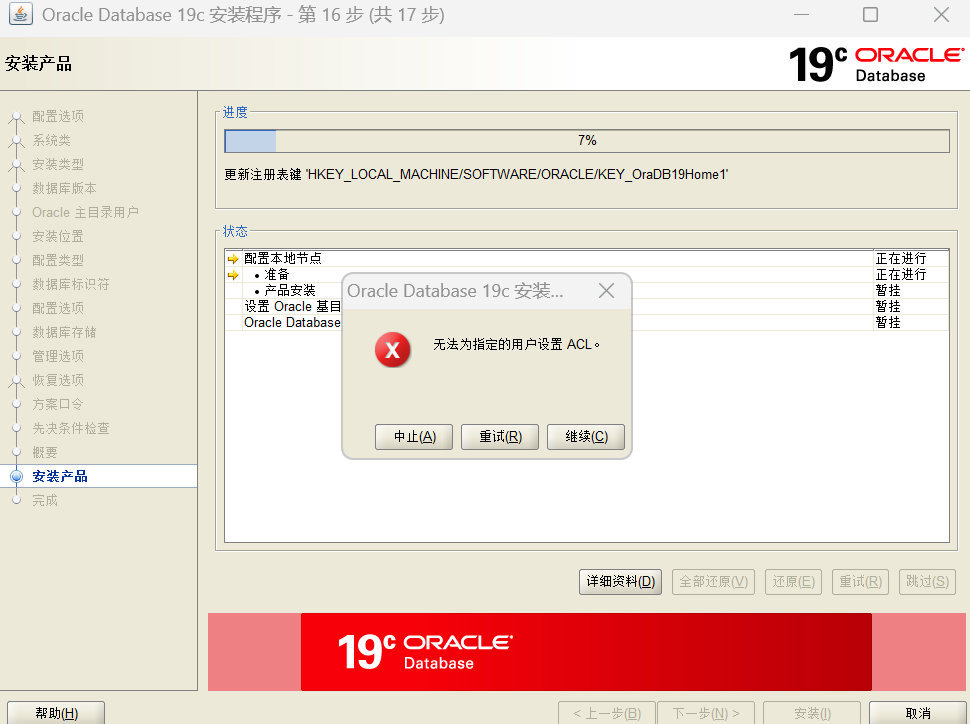The height and width of the screenshot is (724, 970).
Task: Abort installation with 中止(A) button
Action: [414, 437]
